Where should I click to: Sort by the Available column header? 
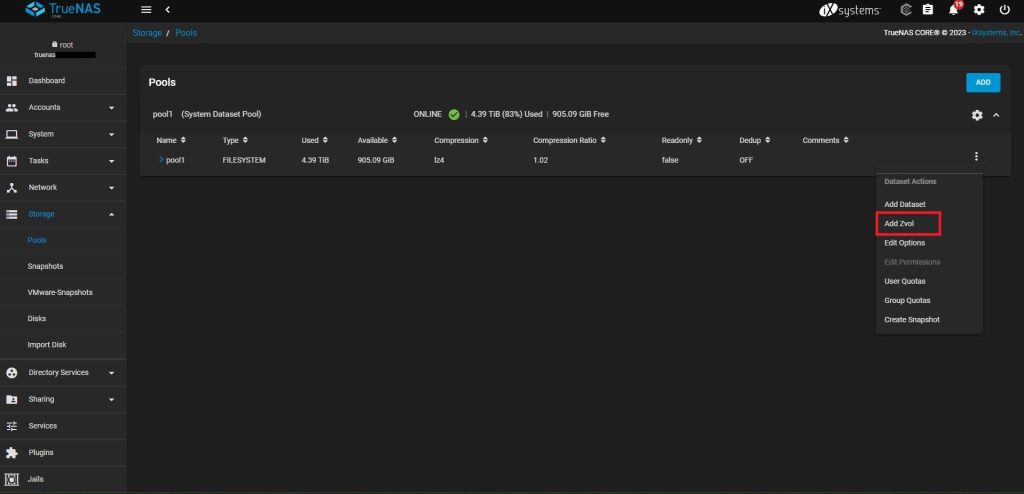(x=377, y=140)
